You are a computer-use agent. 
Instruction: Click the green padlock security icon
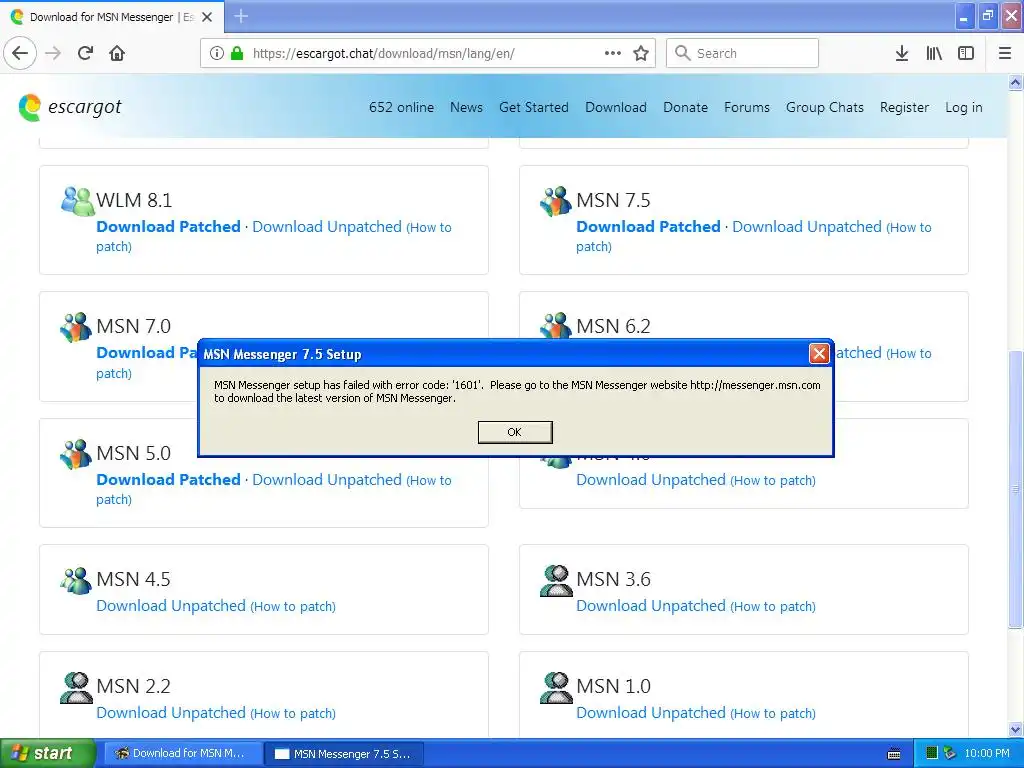tap(237, 53)
